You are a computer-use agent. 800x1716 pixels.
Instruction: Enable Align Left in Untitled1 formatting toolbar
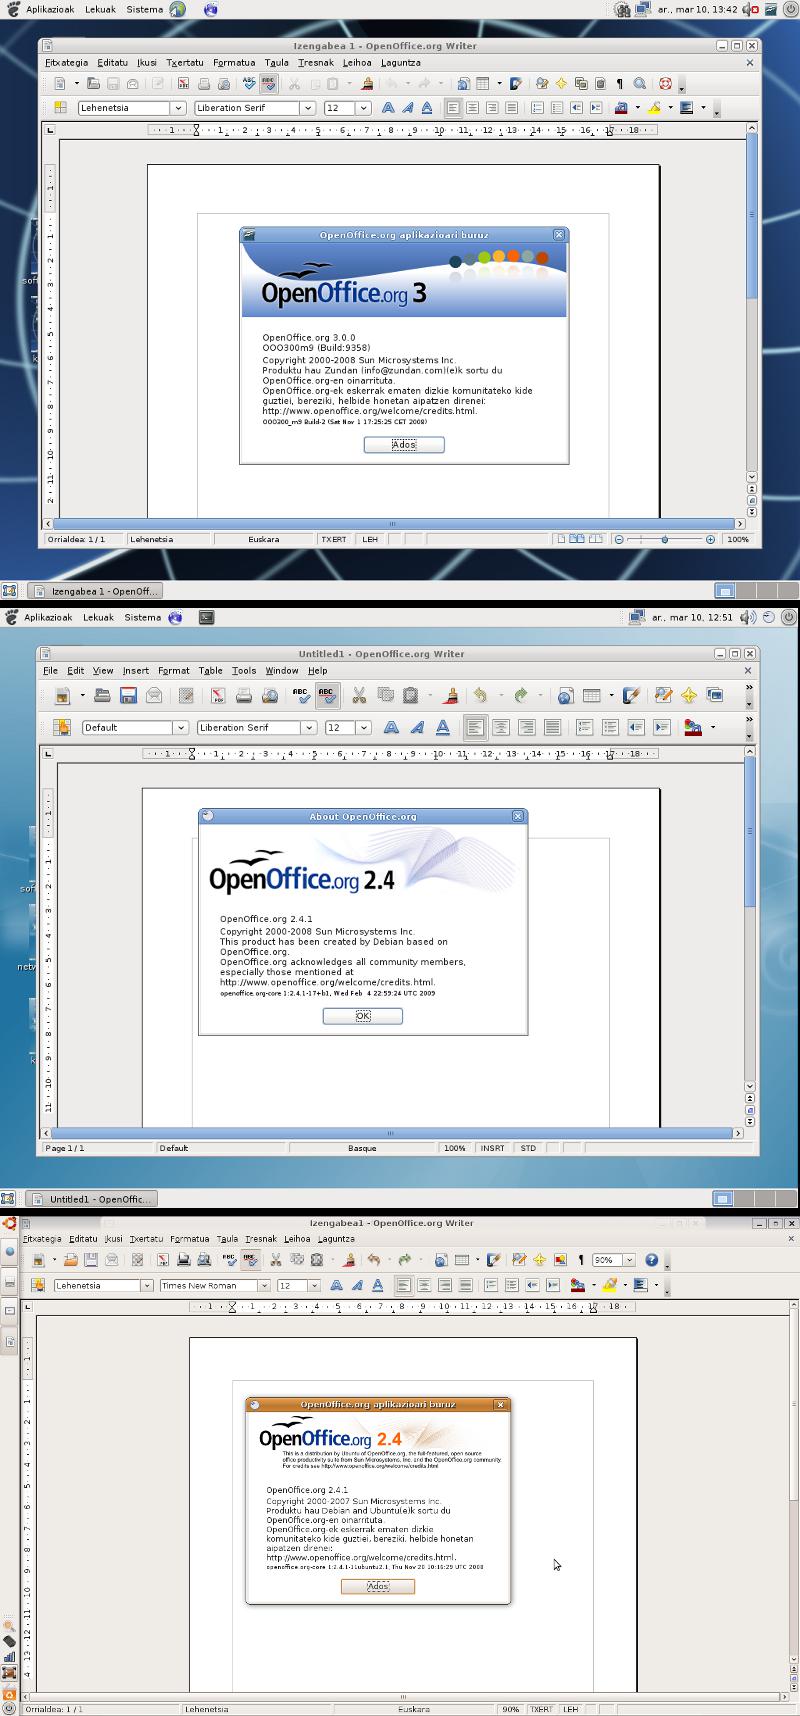tap(476, 728)
